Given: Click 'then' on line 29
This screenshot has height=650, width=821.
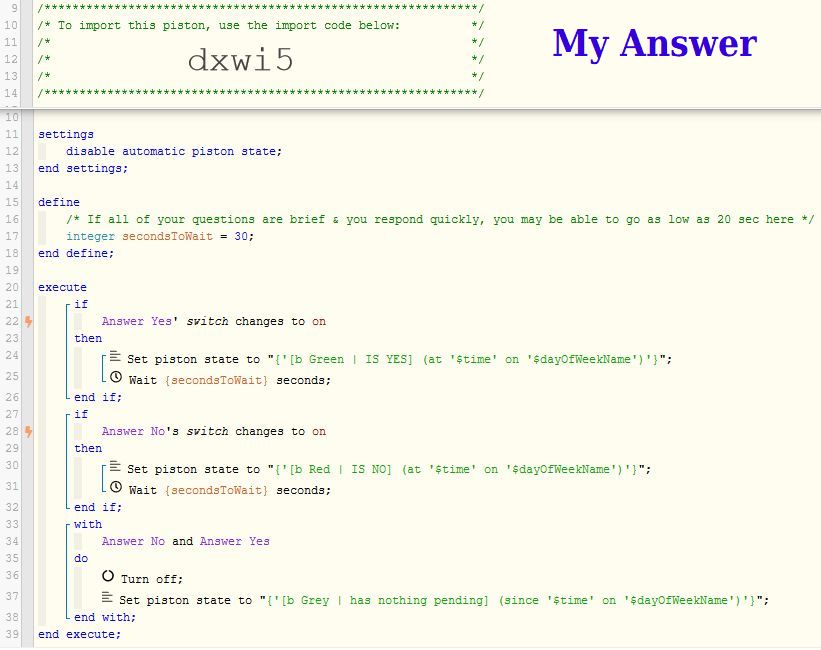Looking at the screenshot, I should coord(88,448).
